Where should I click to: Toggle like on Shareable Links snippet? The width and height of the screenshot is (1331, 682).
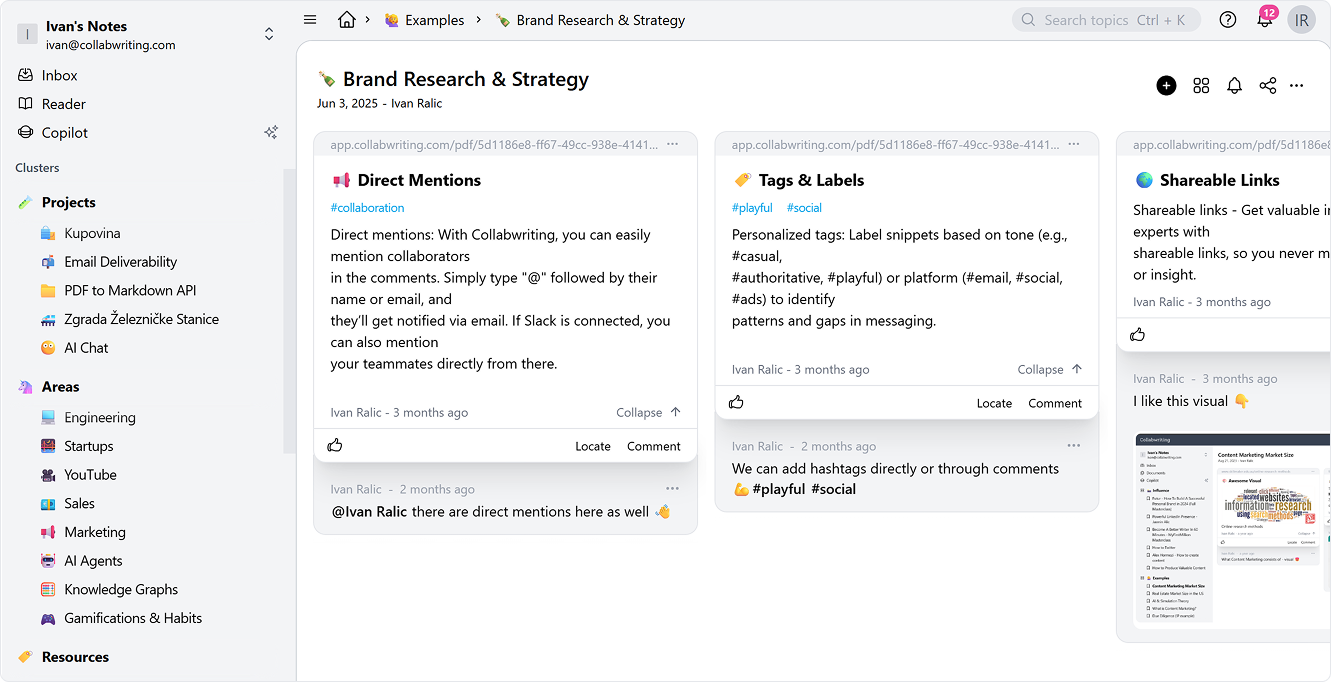tap(1137, 335)
